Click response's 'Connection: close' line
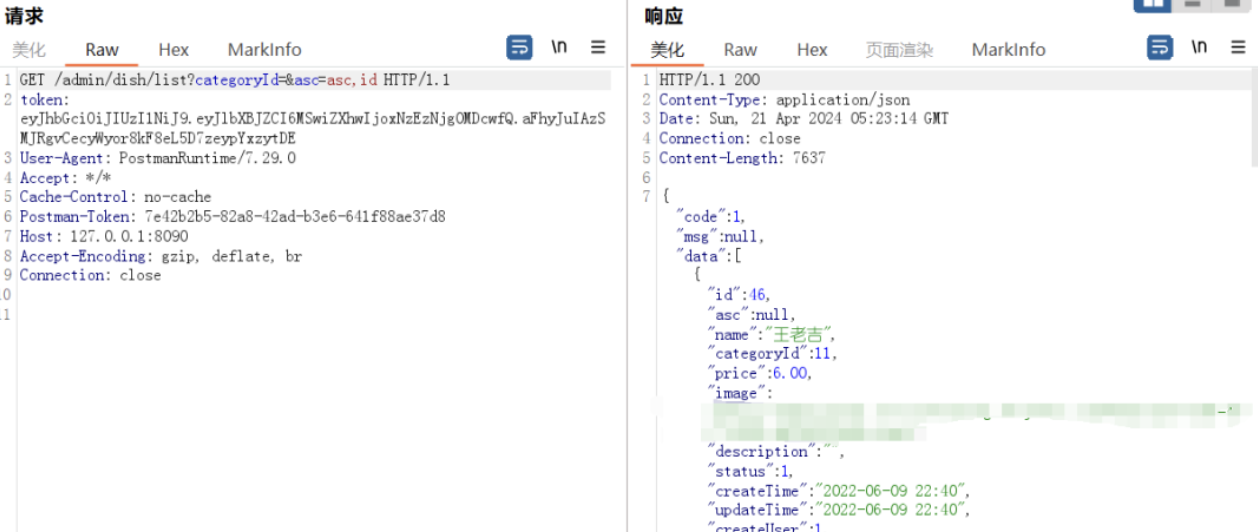The width and height of the screenshot is (1258, 532). click(x=730, y=139)
